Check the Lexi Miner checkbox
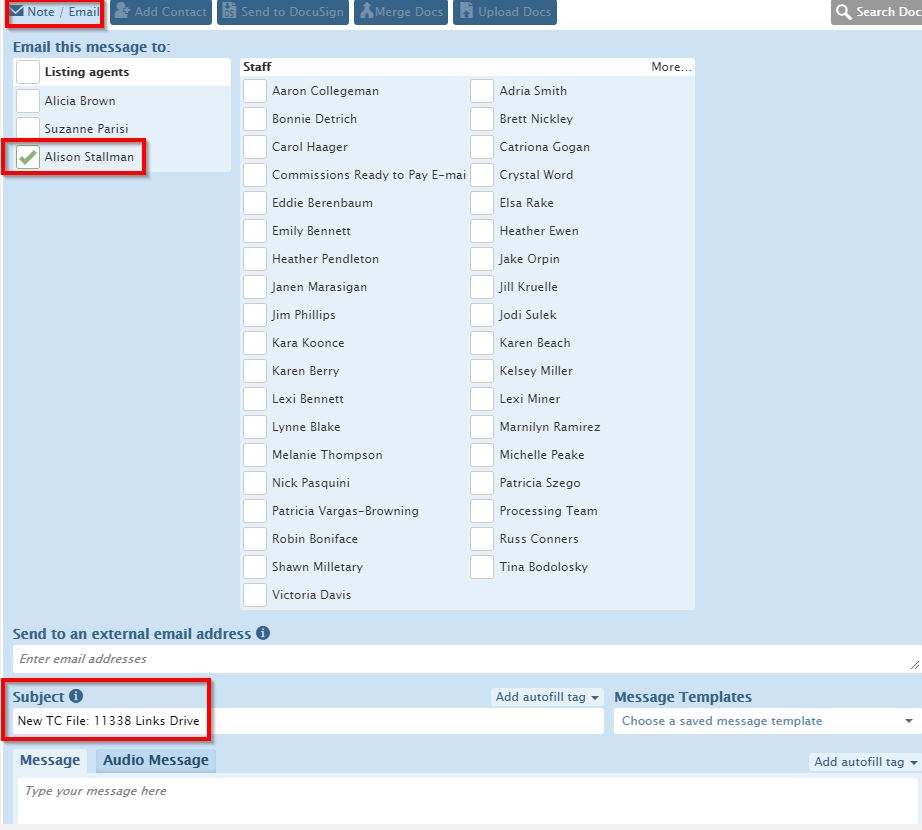 (482, 399)
